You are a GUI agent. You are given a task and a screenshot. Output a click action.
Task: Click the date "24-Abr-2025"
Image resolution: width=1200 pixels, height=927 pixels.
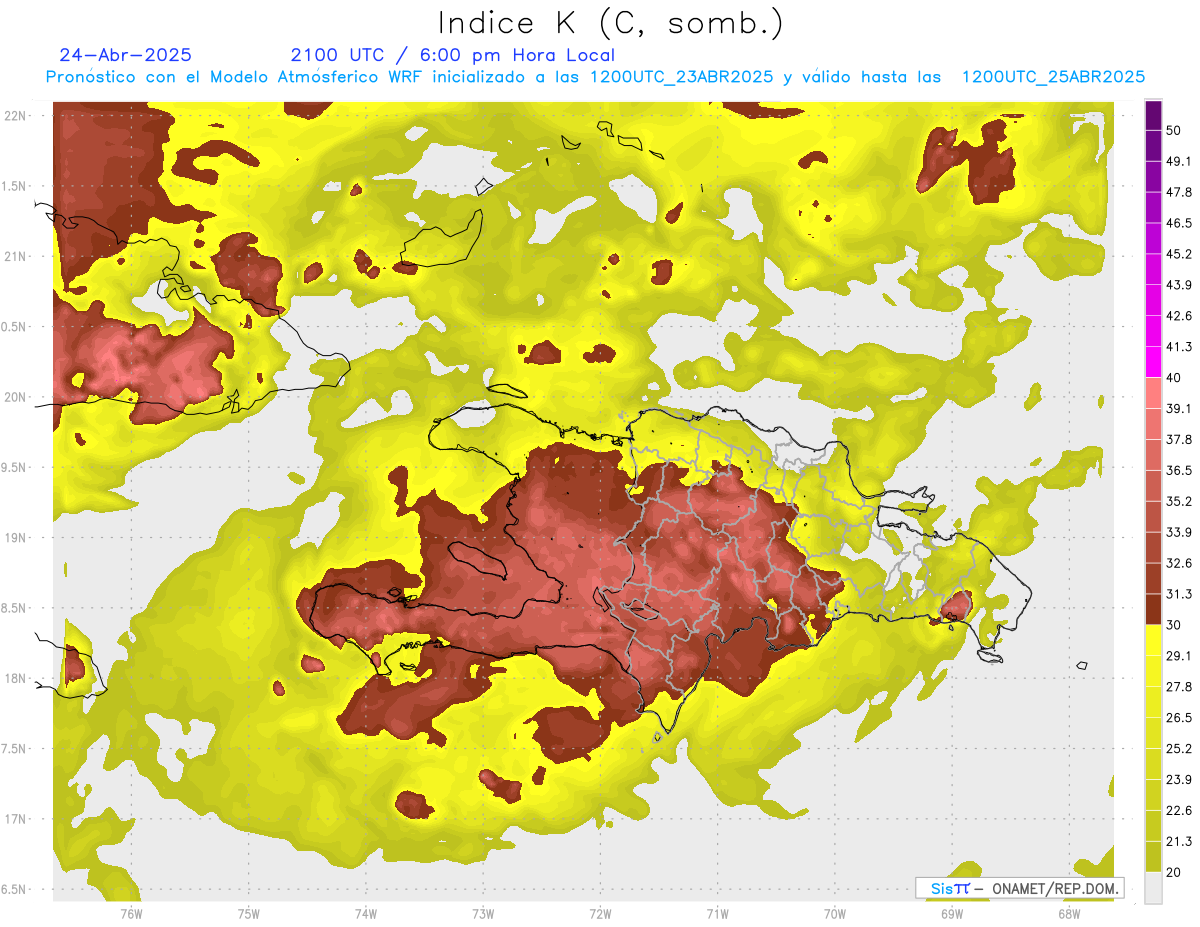(126, 55)
